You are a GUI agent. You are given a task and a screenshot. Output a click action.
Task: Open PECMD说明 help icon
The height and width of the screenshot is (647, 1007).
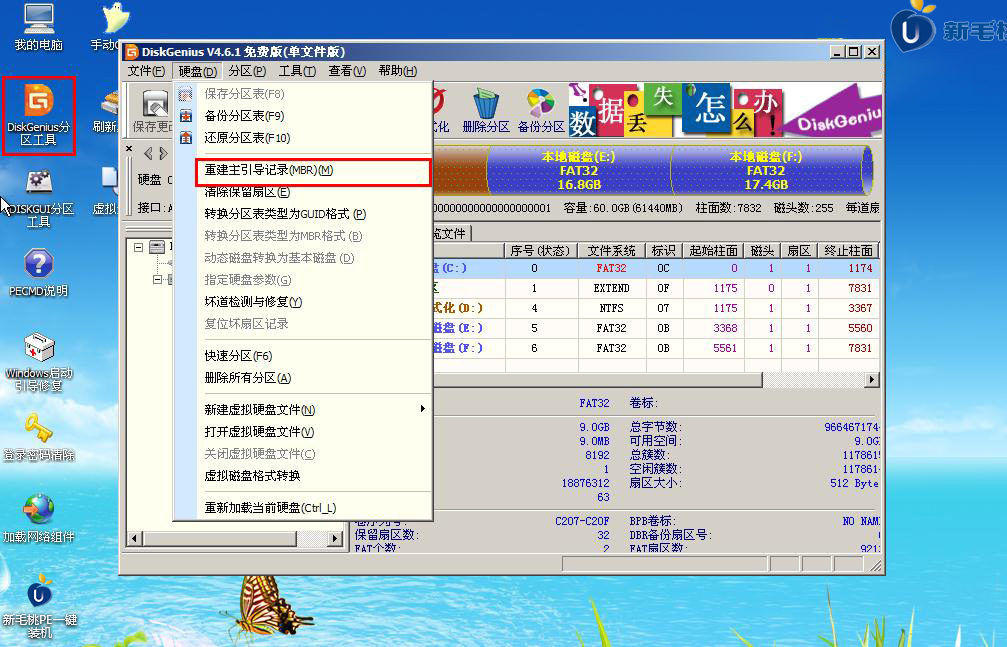click(39, 273)
